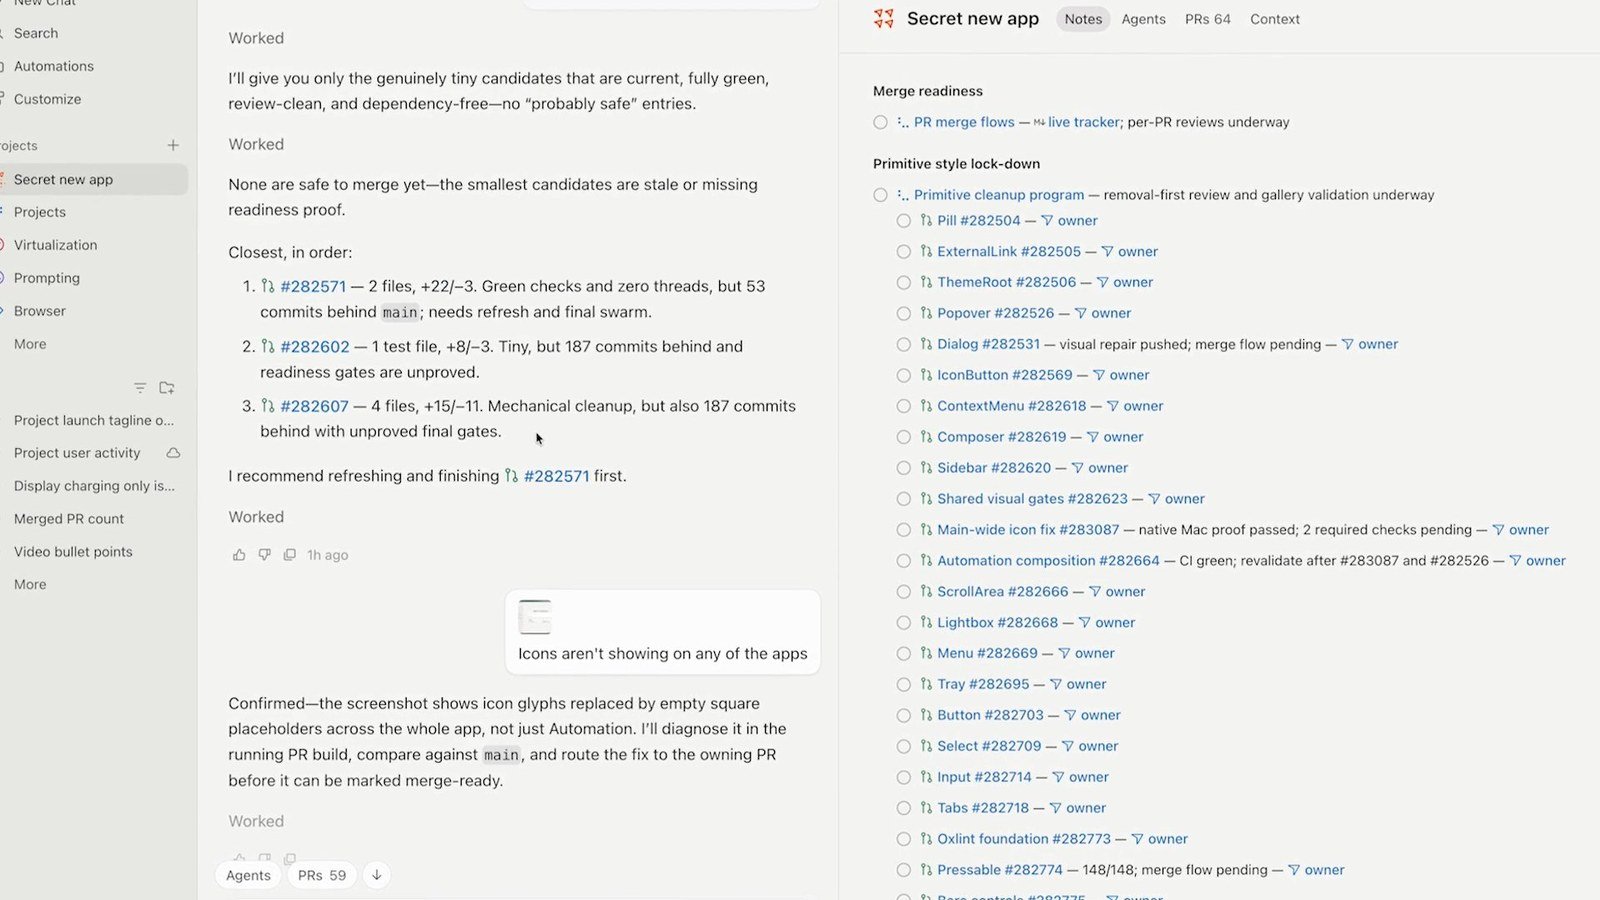
Task: Click the thumbs up icon under the response
Action: (239, 555)
